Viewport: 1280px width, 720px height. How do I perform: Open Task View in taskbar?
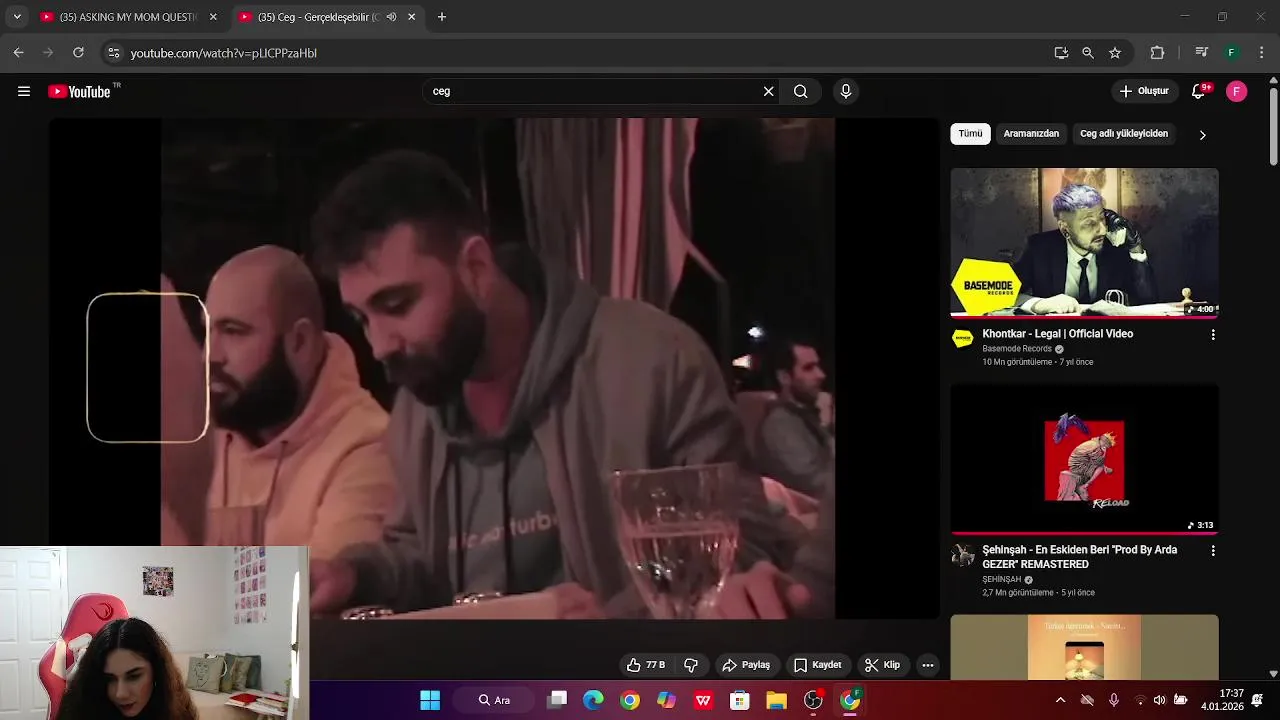pyautogui.click(x=557, y=700)
